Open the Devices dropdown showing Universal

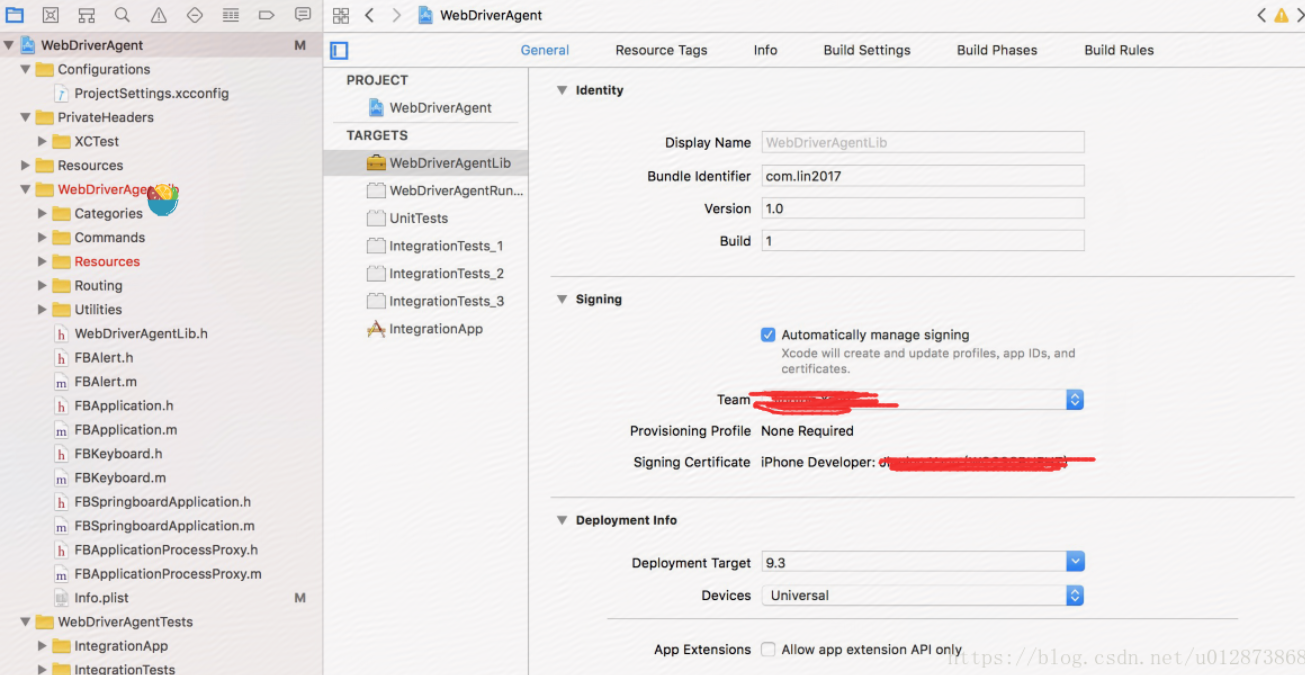[x=922, y=595]
